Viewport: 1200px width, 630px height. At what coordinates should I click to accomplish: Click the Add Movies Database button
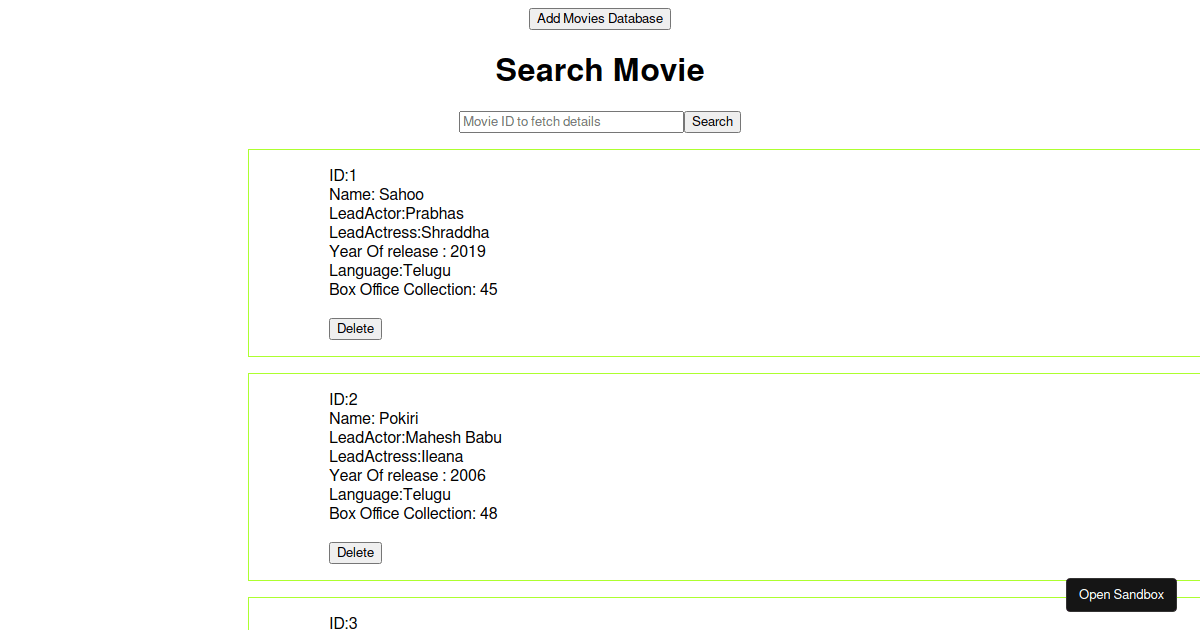[x=600, y=19]
